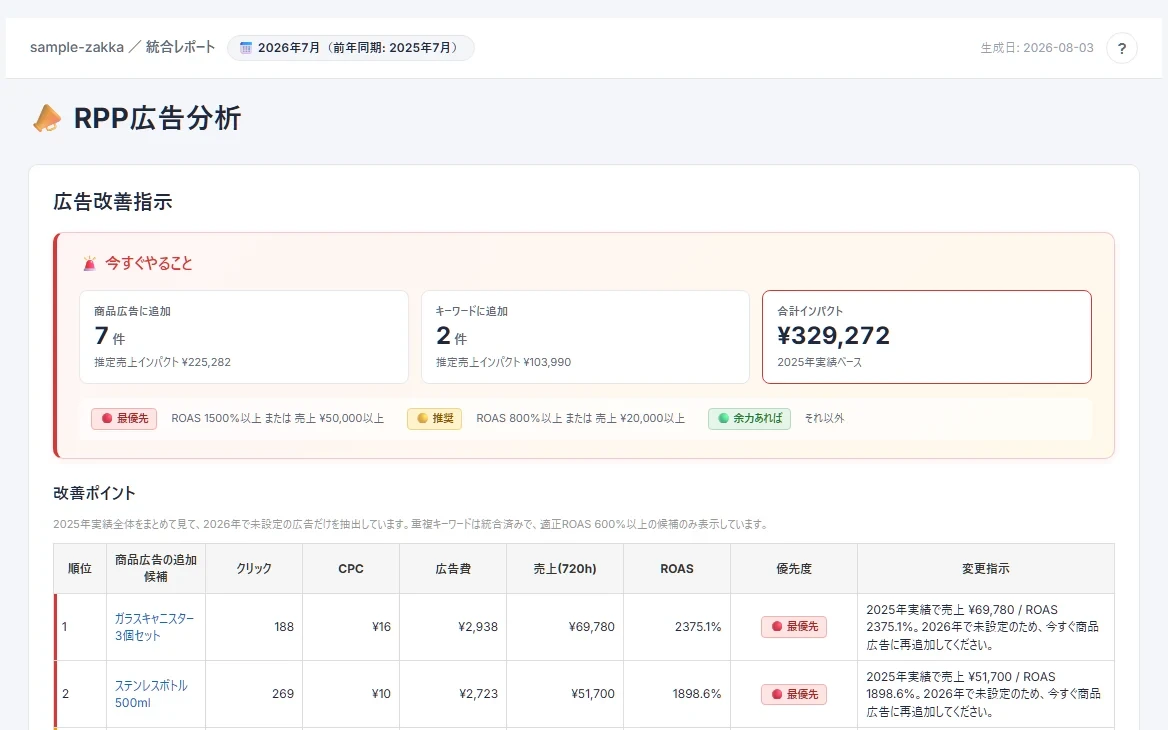This screenshot has width=1168, height=730.
Task: Click the megaphone icon beside RPP広告分析
Action: click(x=47, y=118)
